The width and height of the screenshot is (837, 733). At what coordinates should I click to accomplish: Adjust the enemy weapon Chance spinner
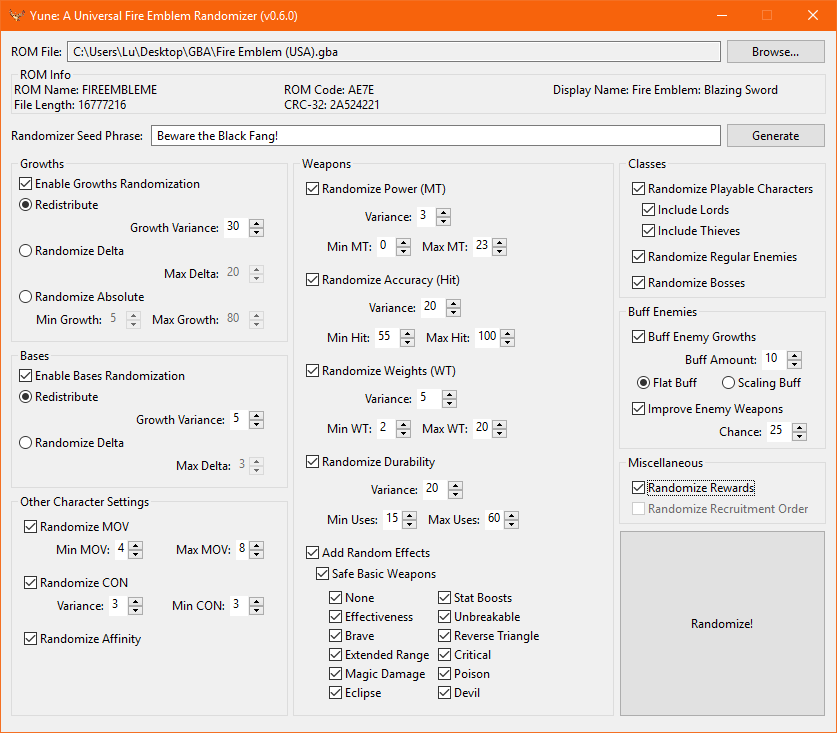coord(799,431)
